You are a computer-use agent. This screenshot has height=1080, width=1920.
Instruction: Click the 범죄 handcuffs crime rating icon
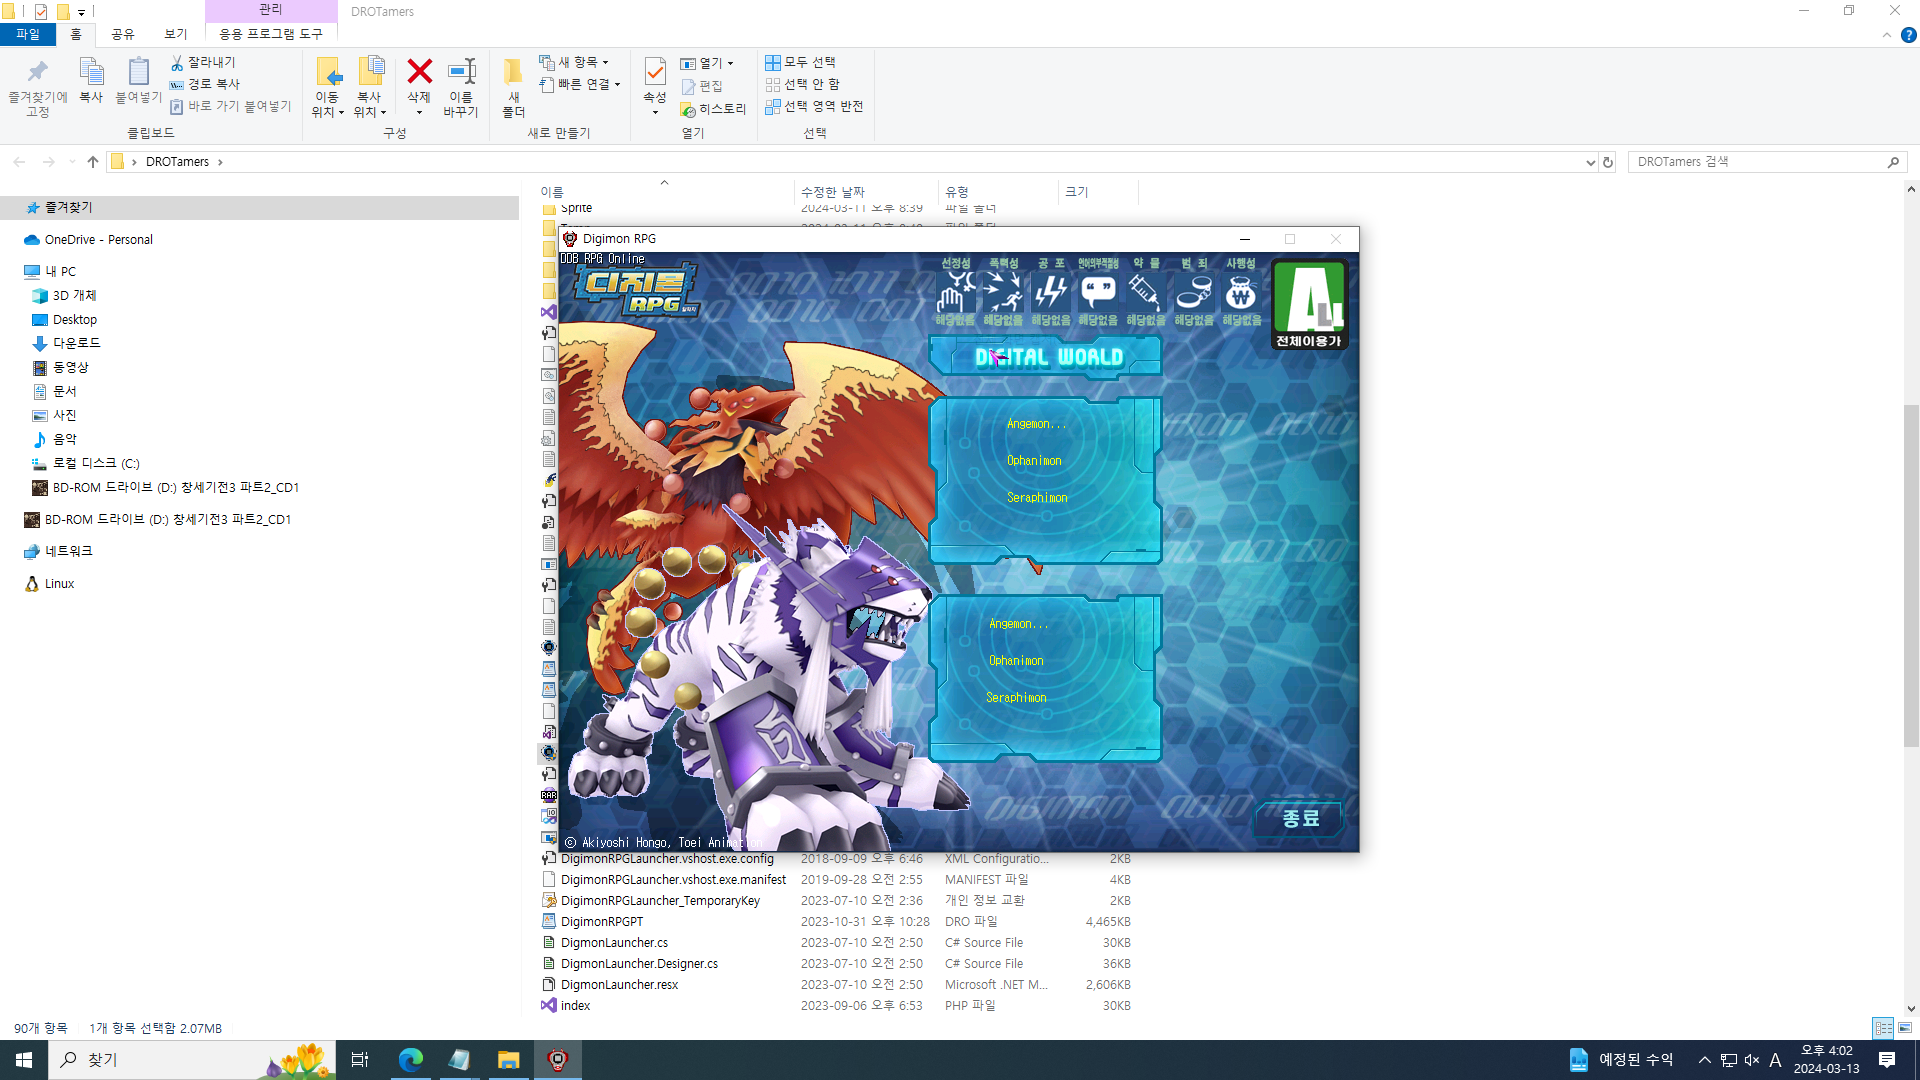[1194, 292]
